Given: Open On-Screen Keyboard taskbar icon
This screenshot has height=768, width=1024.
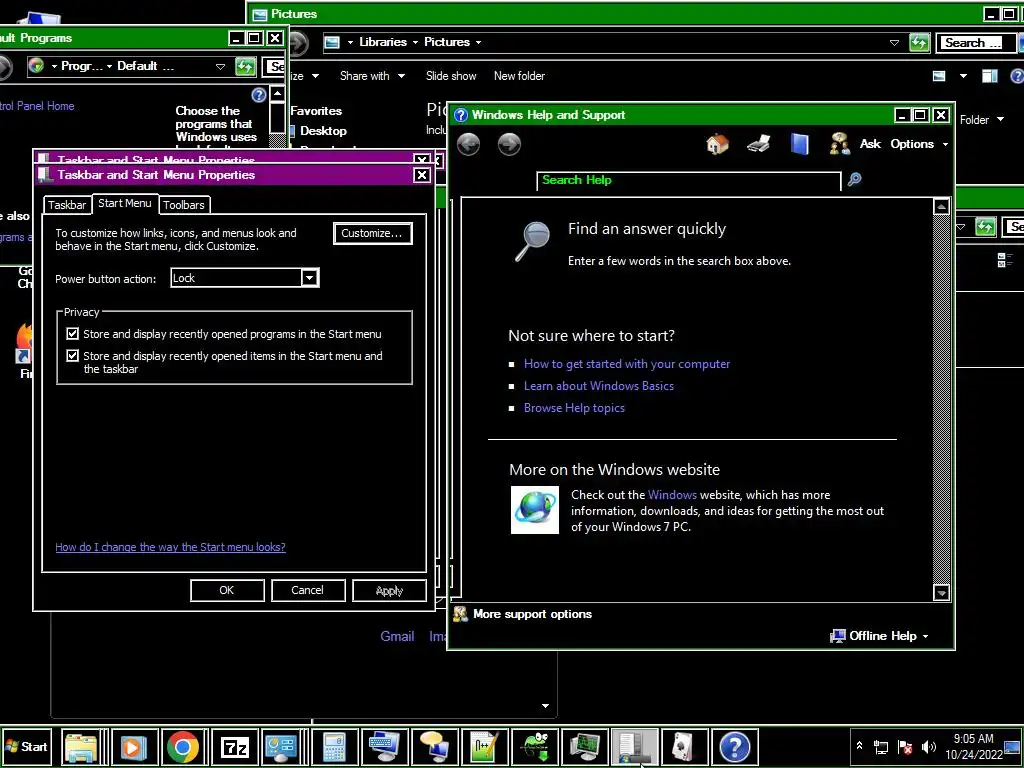Looking at the screenshot, I should click(384, 746).
